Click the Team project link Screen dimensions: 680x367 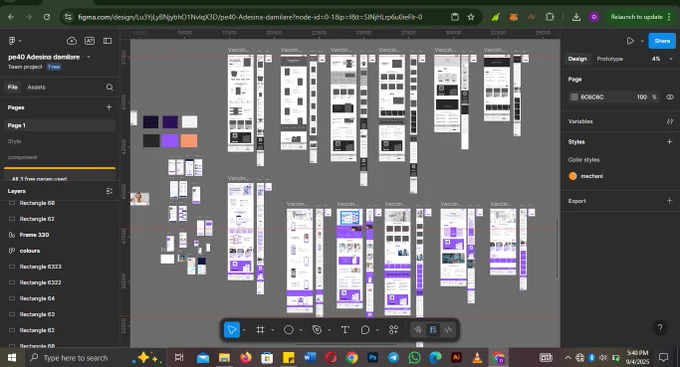pos(25,67)
